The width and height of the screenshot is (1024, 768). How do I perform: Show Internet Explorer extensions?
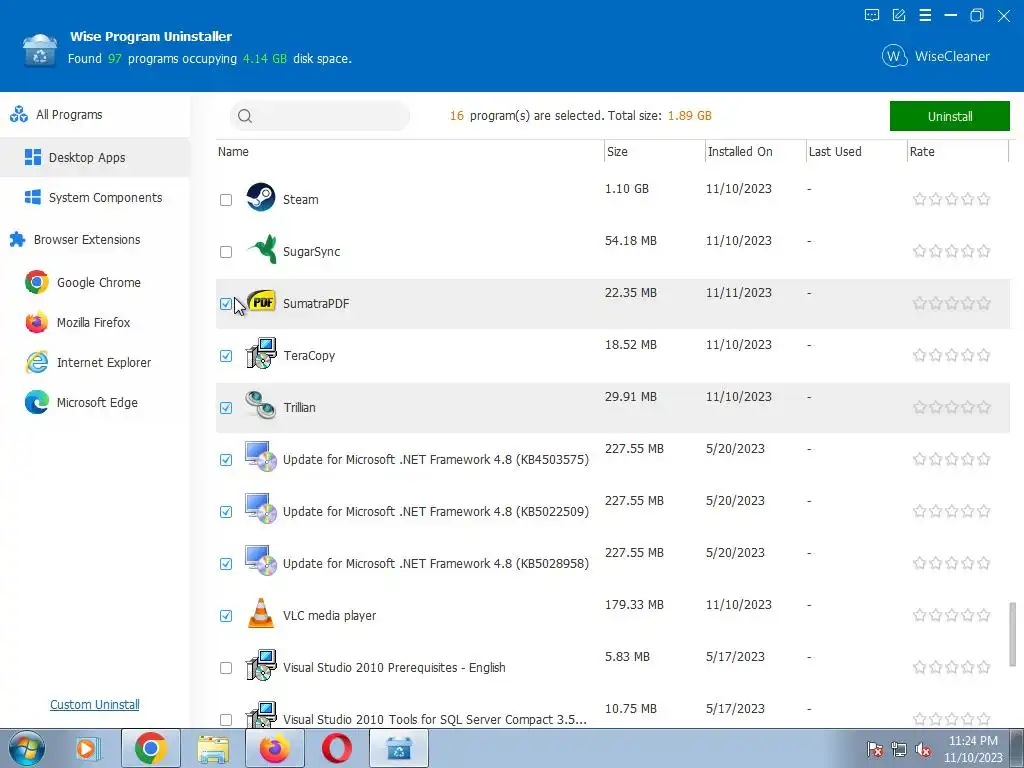(x=95, y=362)
